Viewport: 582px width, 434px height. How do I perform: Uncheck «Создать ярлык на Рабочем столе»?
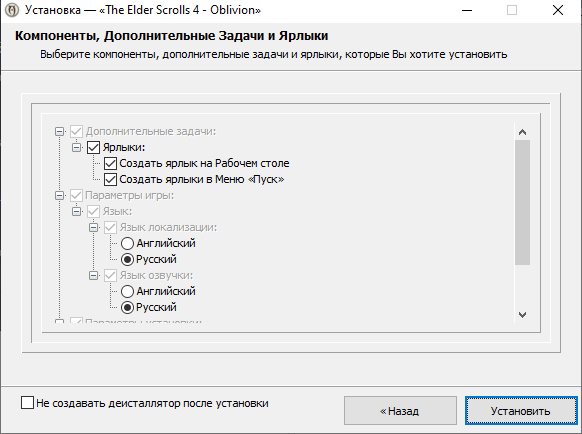(110, 163)
